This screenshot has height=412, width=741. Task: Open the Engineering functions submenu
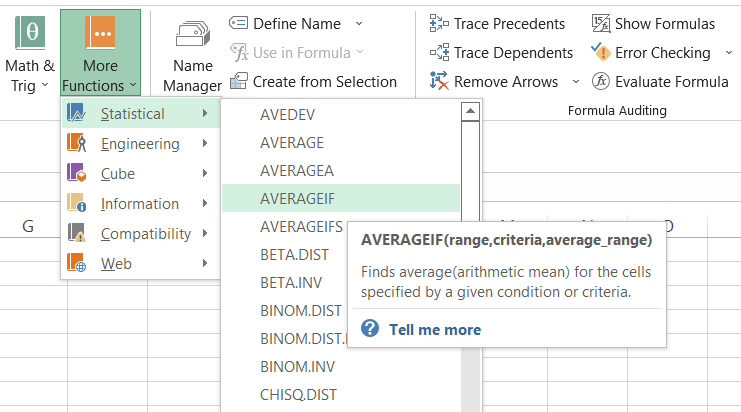click(140, 144)
